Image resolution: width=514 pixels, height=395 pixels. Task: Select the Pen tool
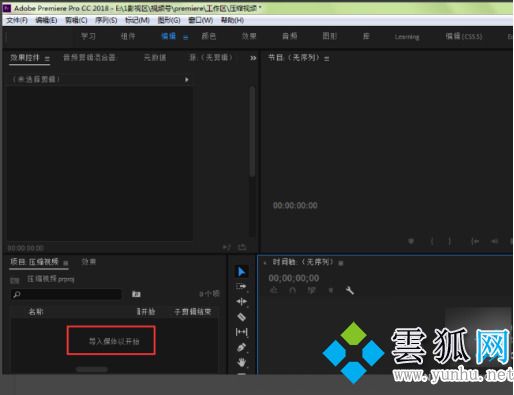(241, 347)
